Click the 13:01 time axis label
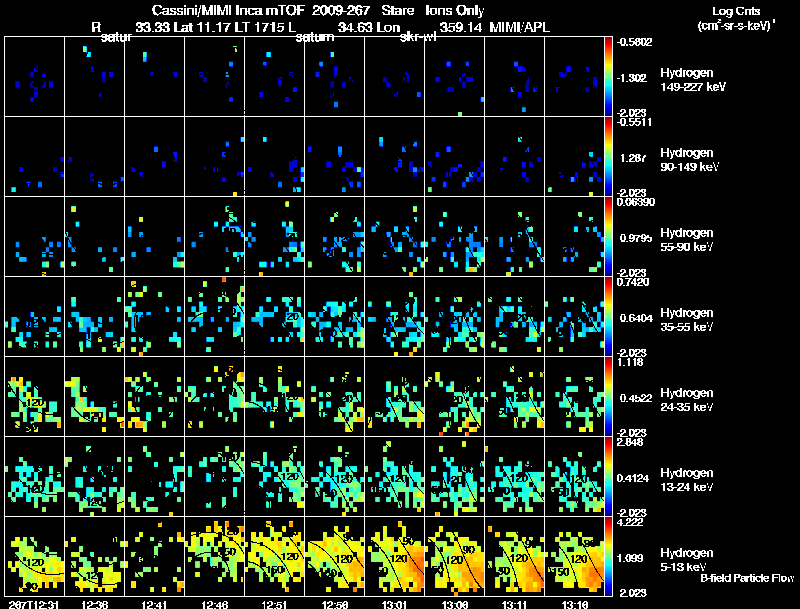The width and height of the screenshot is (800, 609). coord(395,604)
